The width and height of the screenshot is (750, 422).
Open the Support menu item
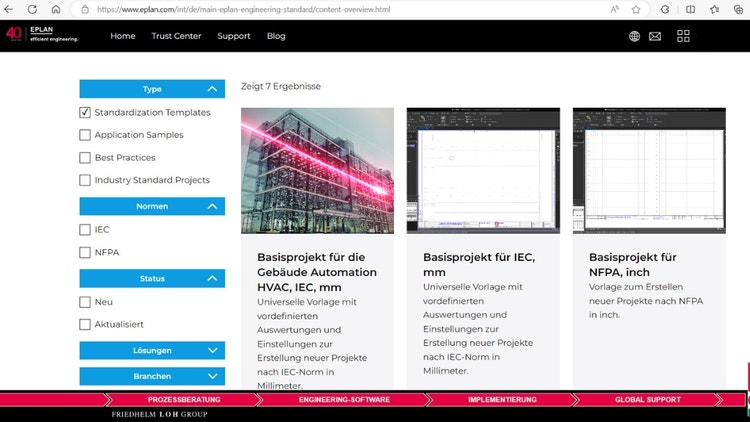(233, 36)
